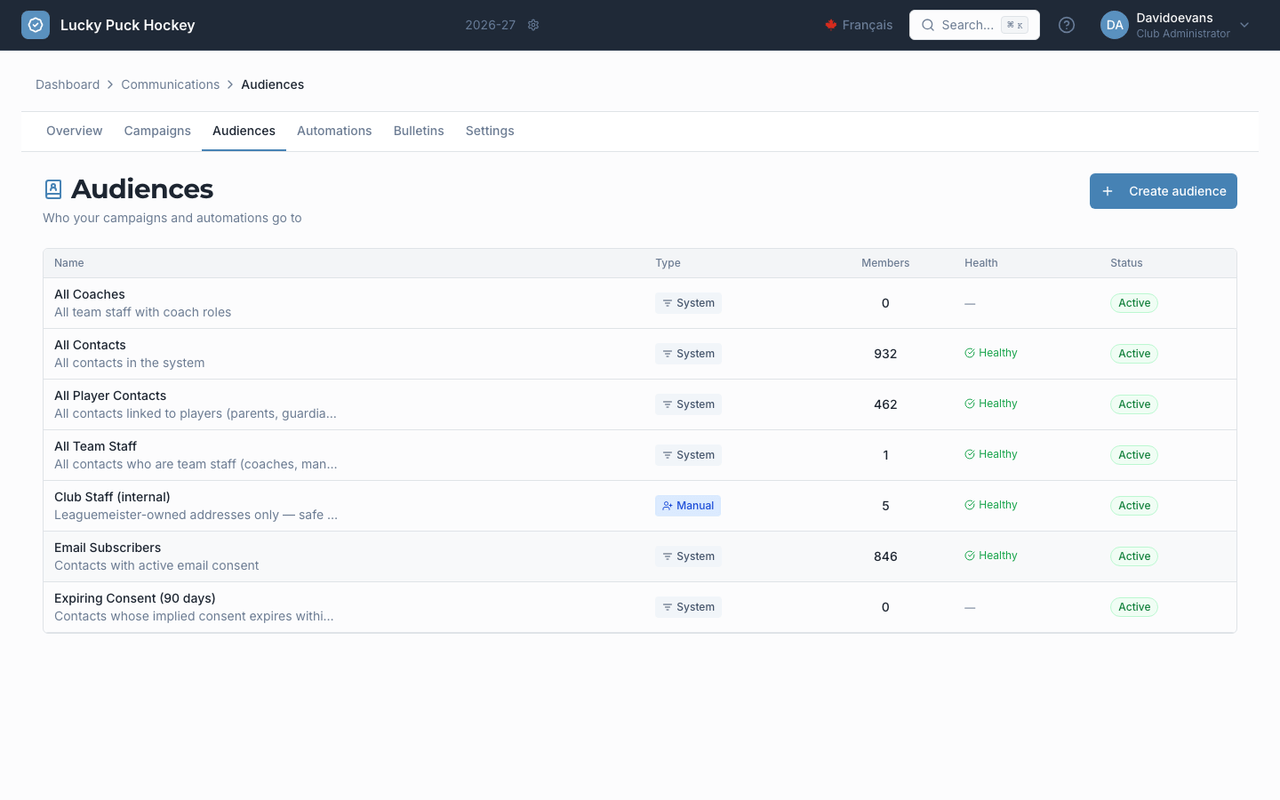The width and height of the screenshot is (1280, 800).
Task: Click the Audiences heading contact-book icon
Action: [53, 189]
